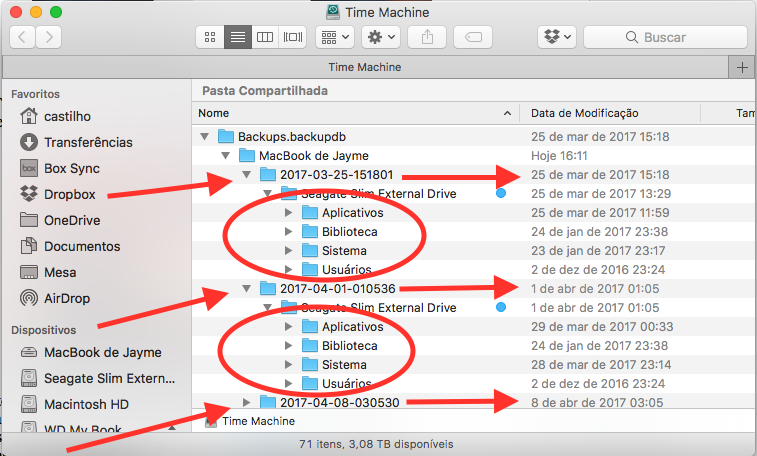Collapse the Backups.backupdb folder

coord(205,137)
